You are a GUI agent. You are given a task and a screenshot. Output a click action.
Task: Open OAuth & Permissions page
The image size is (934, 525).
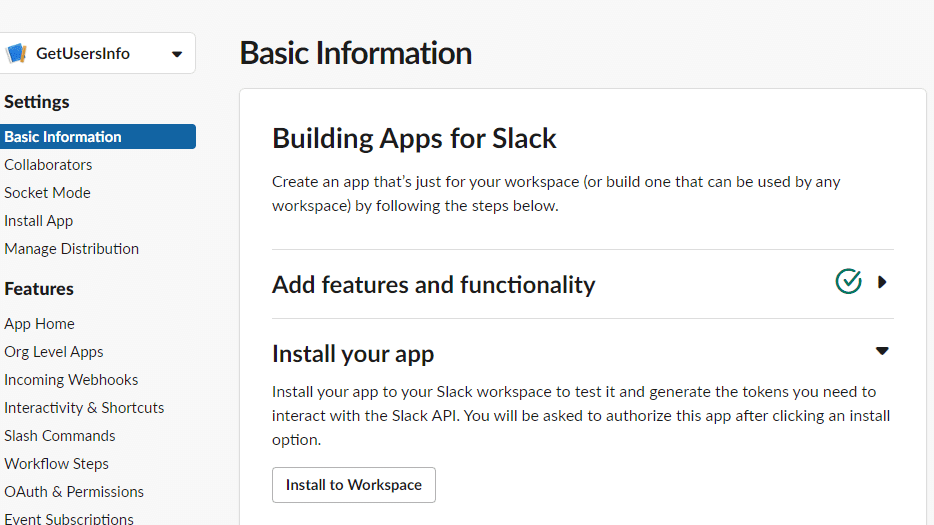[74, 492]
